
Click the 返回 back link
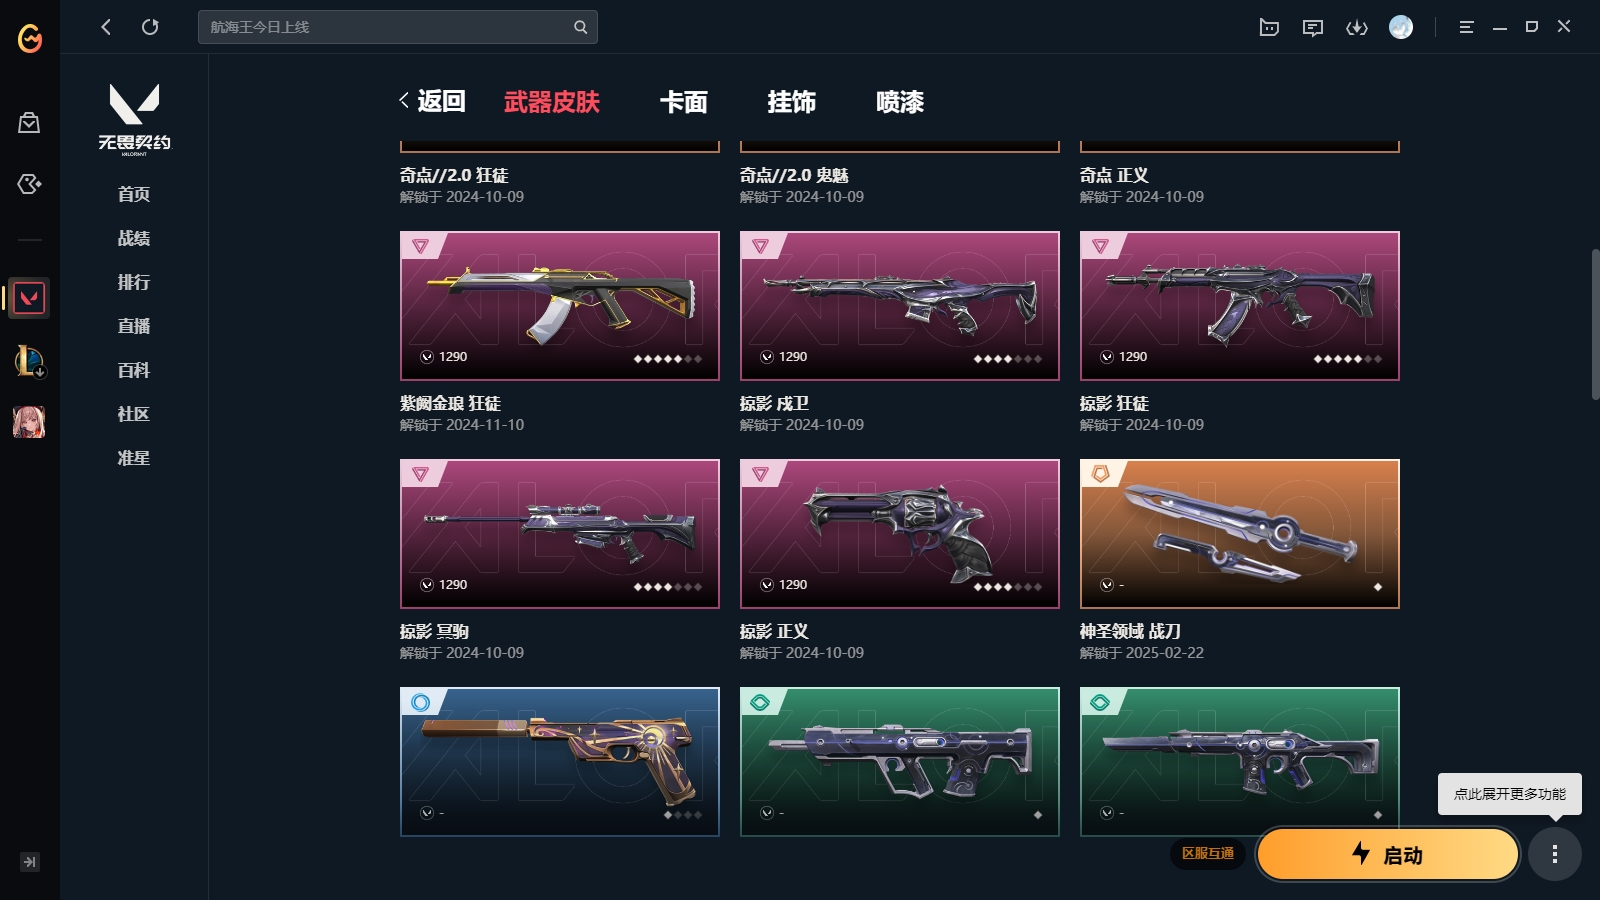(x=432, y=101)
